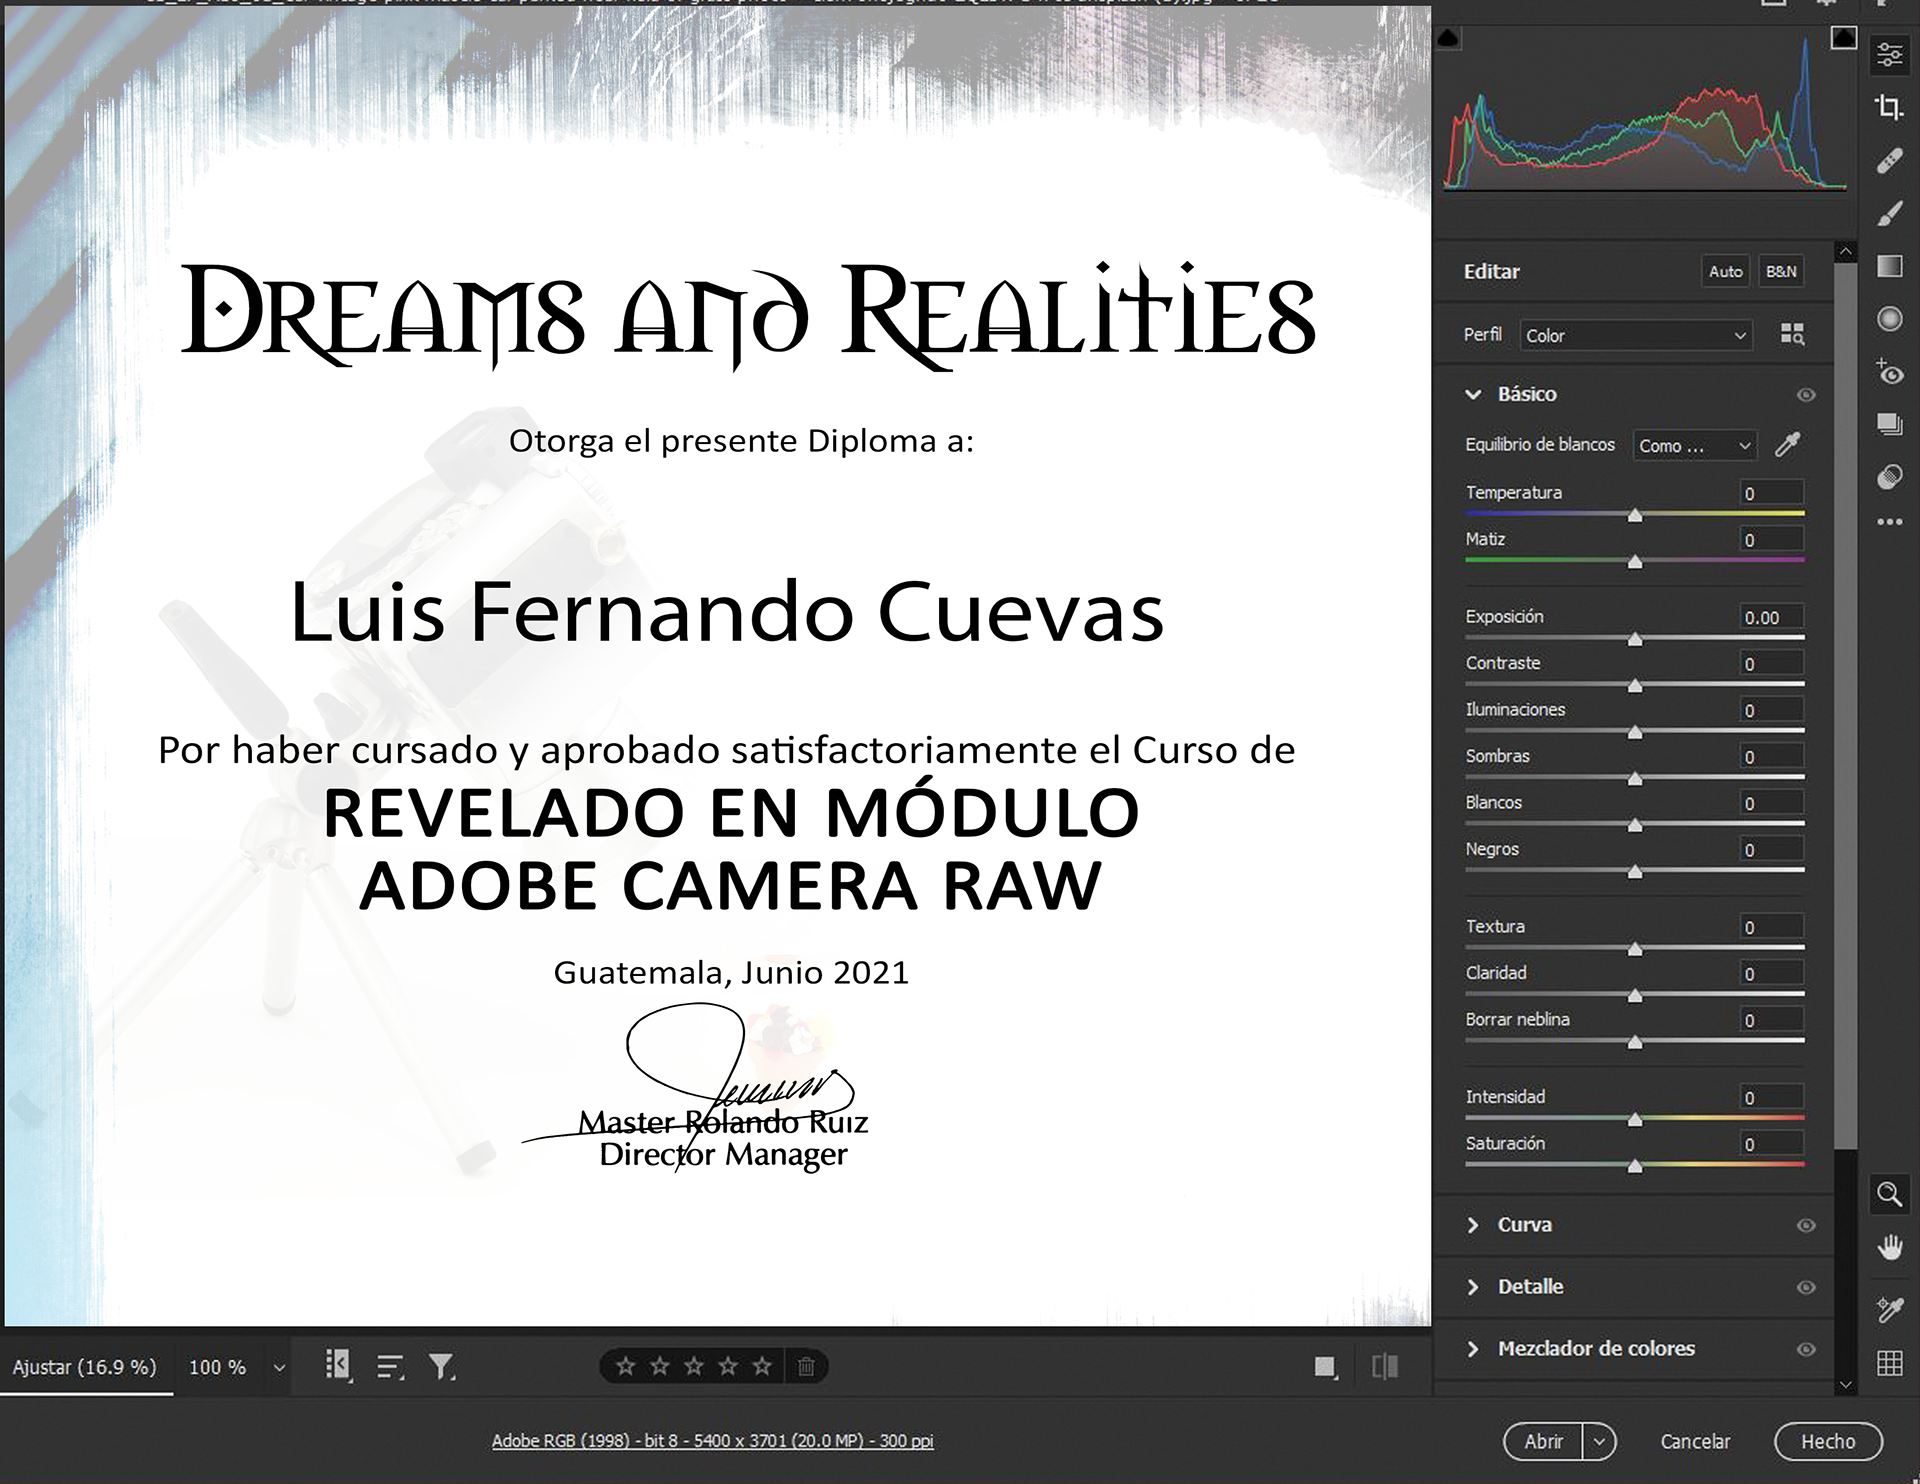Click the Claridad slider handle

1635,996
